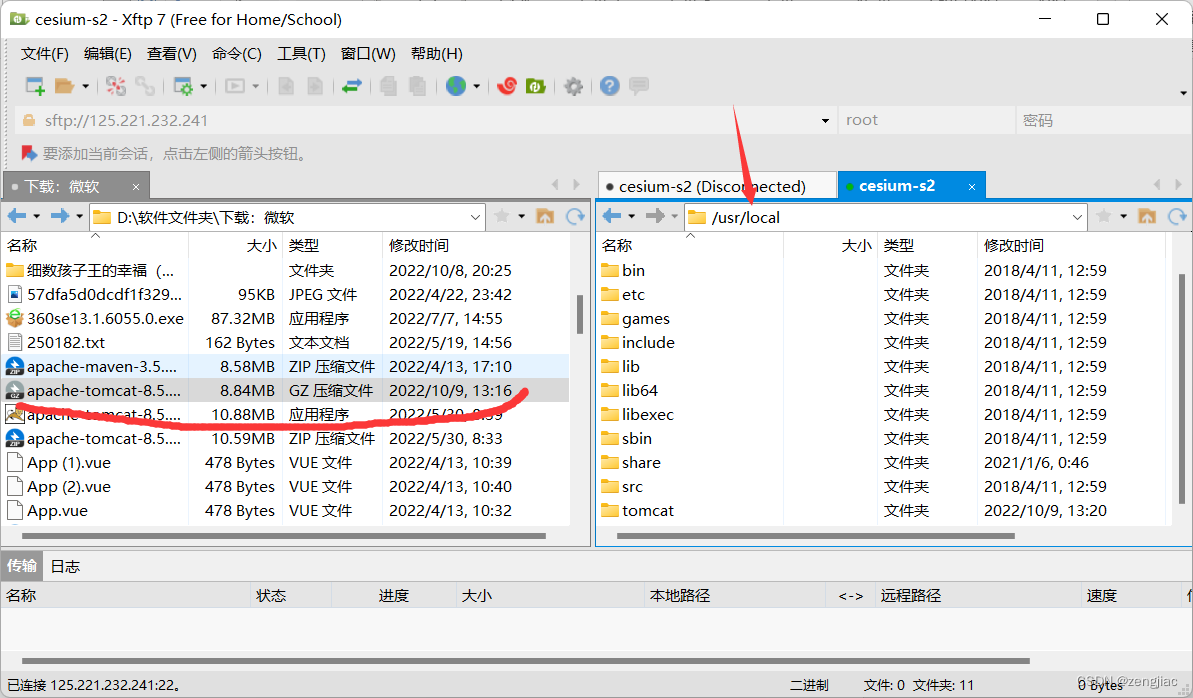Expand the host address dropdown arrow

tap(825, 120)
